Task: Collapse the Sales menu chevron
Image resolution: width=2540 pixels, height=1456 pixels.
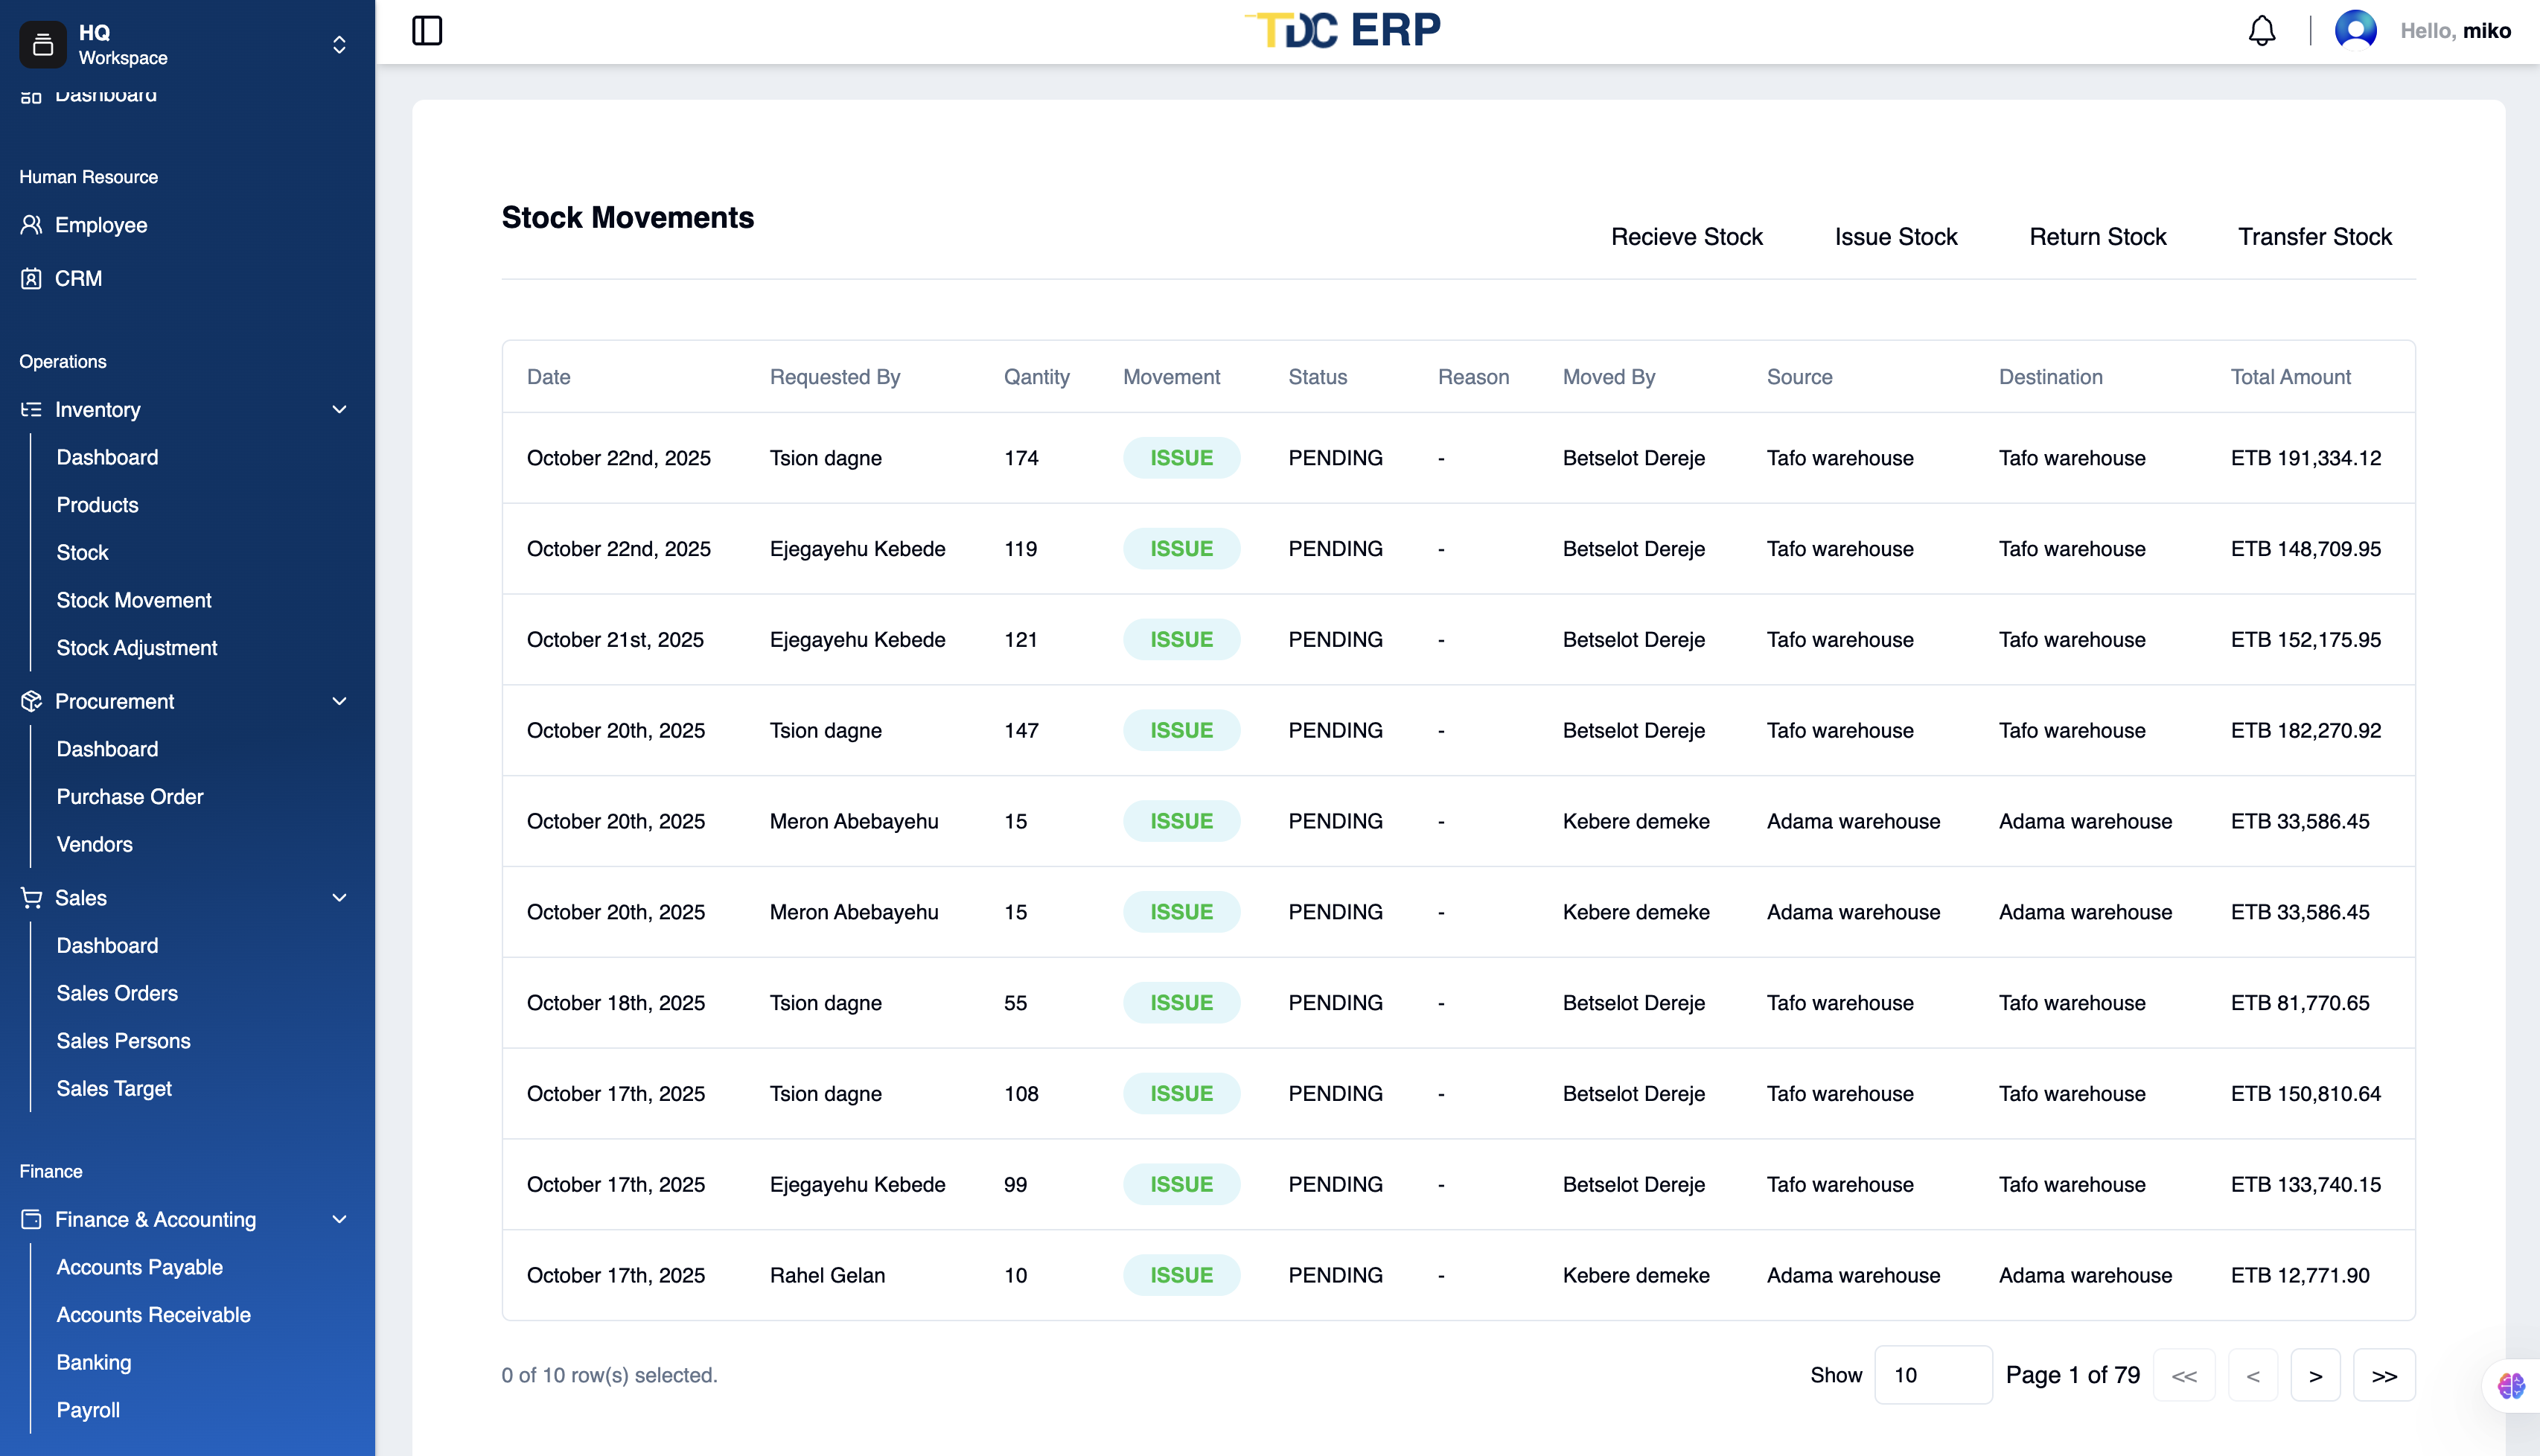Action: pyautogui.click(x=339, y=897)
